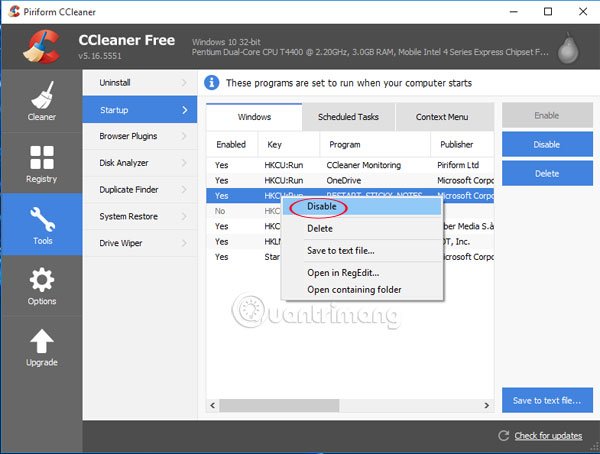600x454 pixels.
Task: Click the refresh icon beside Check for updates
Action: (x=504, y=436)
